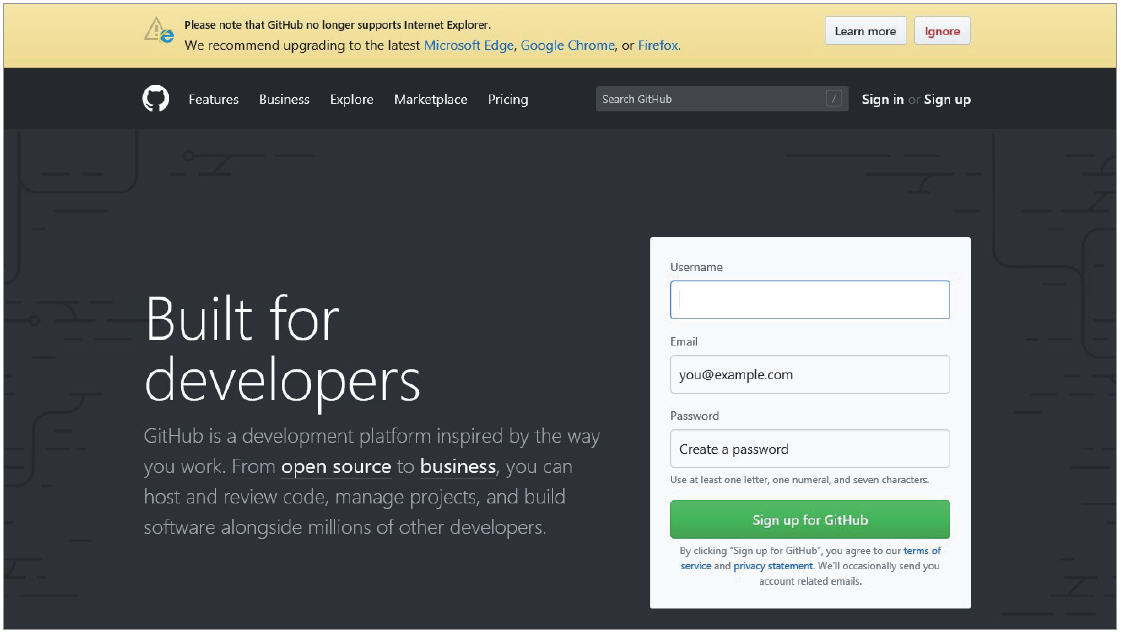Viewport: 1124px width, 634px height.
Task: Open the Marketplace page
Action: tap(431, 100)
